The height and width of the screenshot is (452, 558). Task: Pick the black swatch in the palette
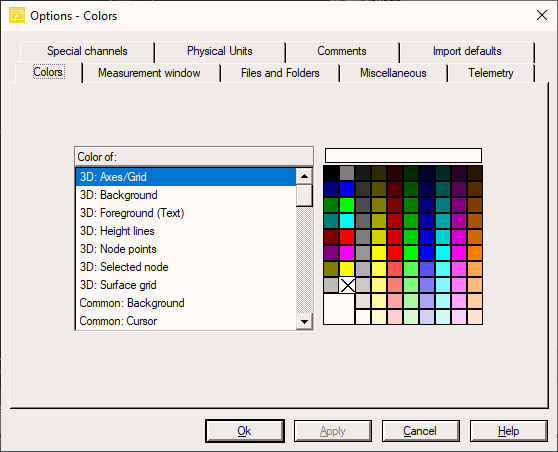tap(331, 173)
